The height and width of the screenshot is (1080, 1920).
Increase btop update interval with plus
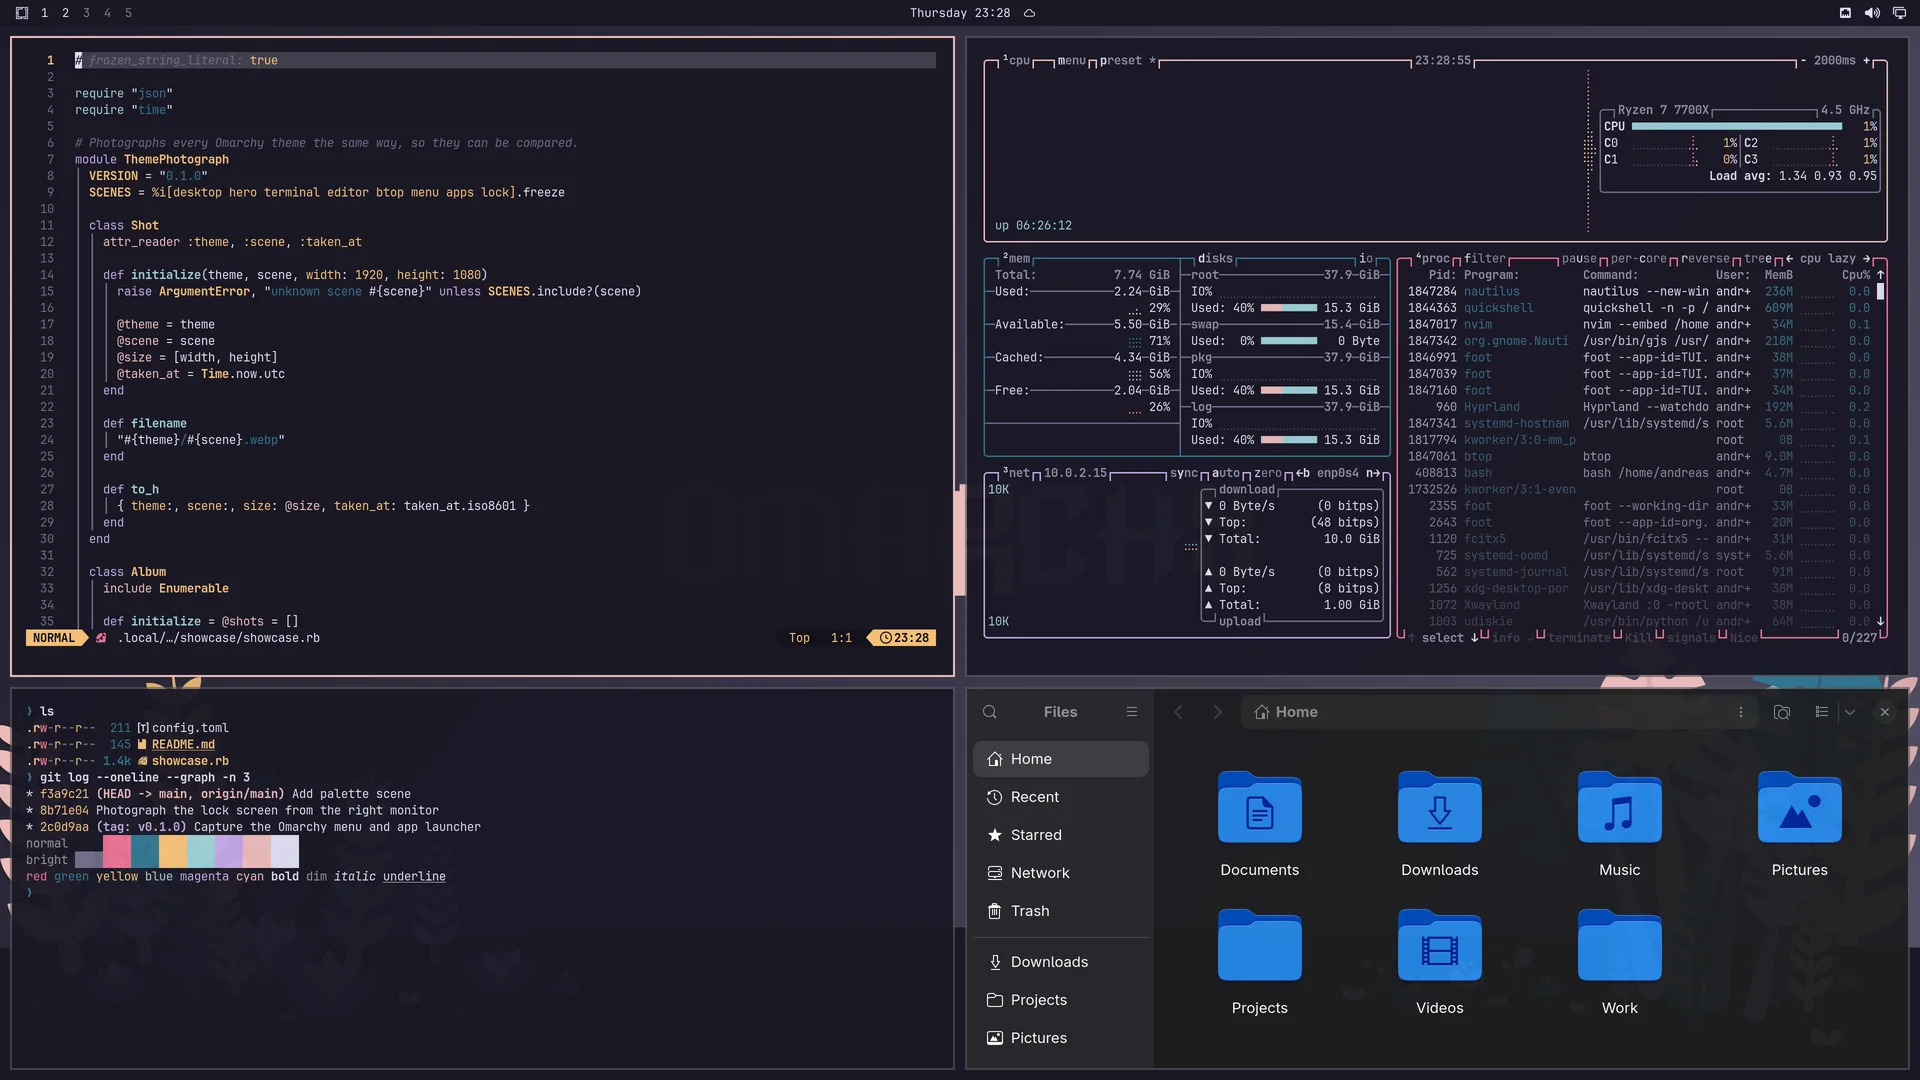1866,61
